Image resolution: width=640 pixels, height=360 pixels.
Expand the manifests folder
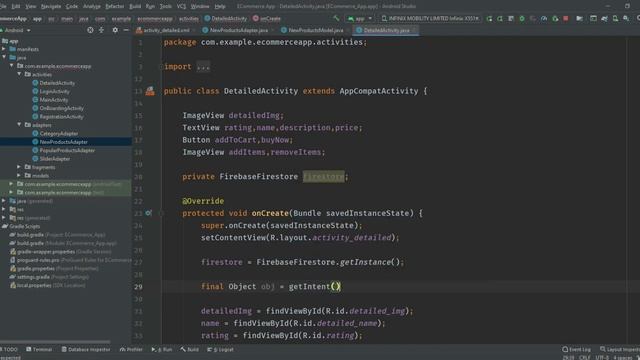tap(4, 49)
